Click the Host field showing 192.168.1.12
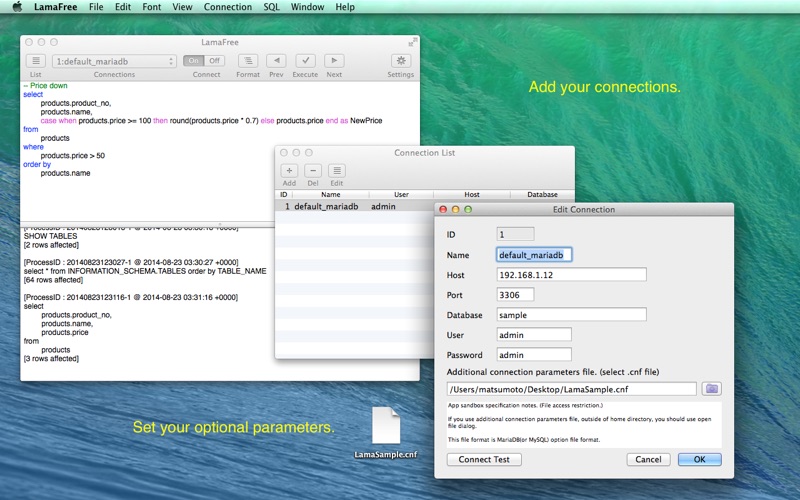 point(571,274)
